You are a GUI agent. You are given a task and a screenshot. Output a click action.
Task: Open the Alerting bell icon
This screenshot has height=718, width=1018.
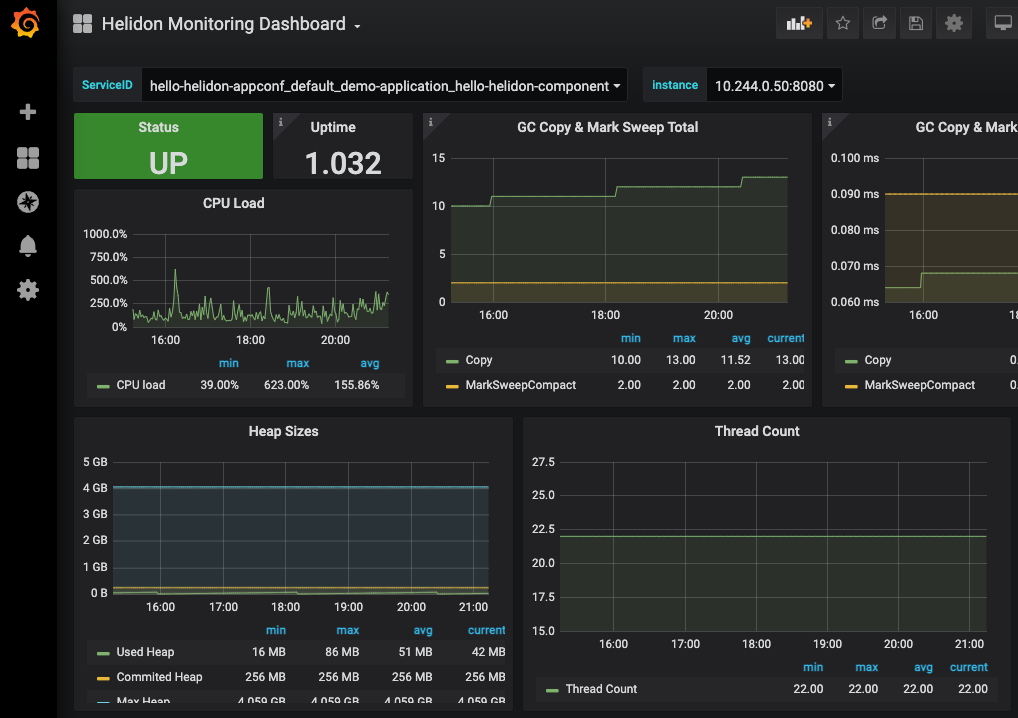(x=27, y=246)
